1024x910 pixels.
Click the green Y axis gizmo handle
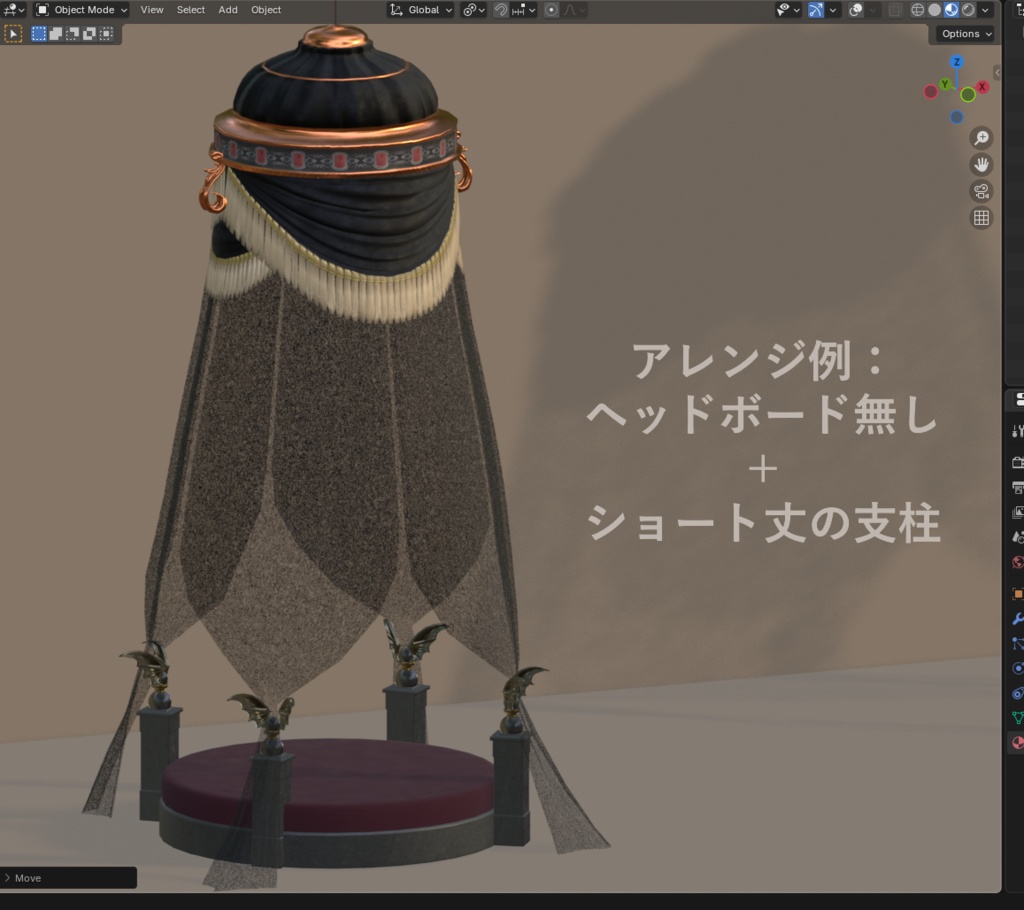pyautogui.click(x=944, y=84)
